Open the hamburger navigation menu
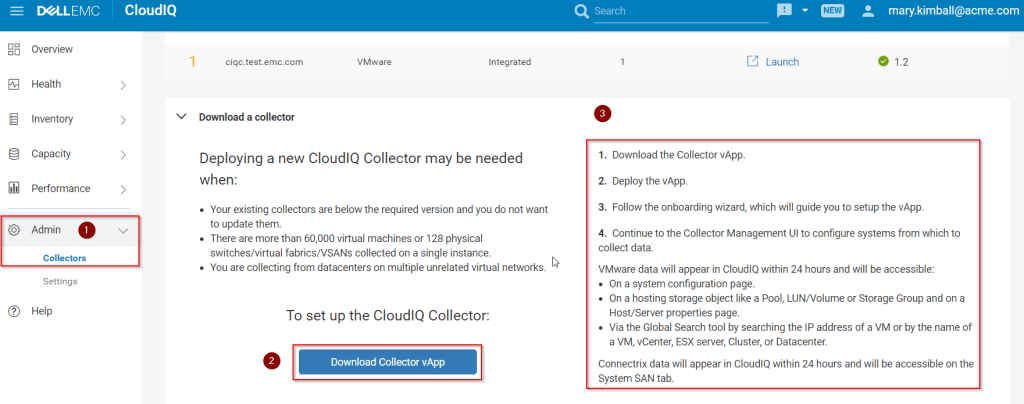Image resolution: width=1024 pixels, height=404 pixels. point(16,11)
